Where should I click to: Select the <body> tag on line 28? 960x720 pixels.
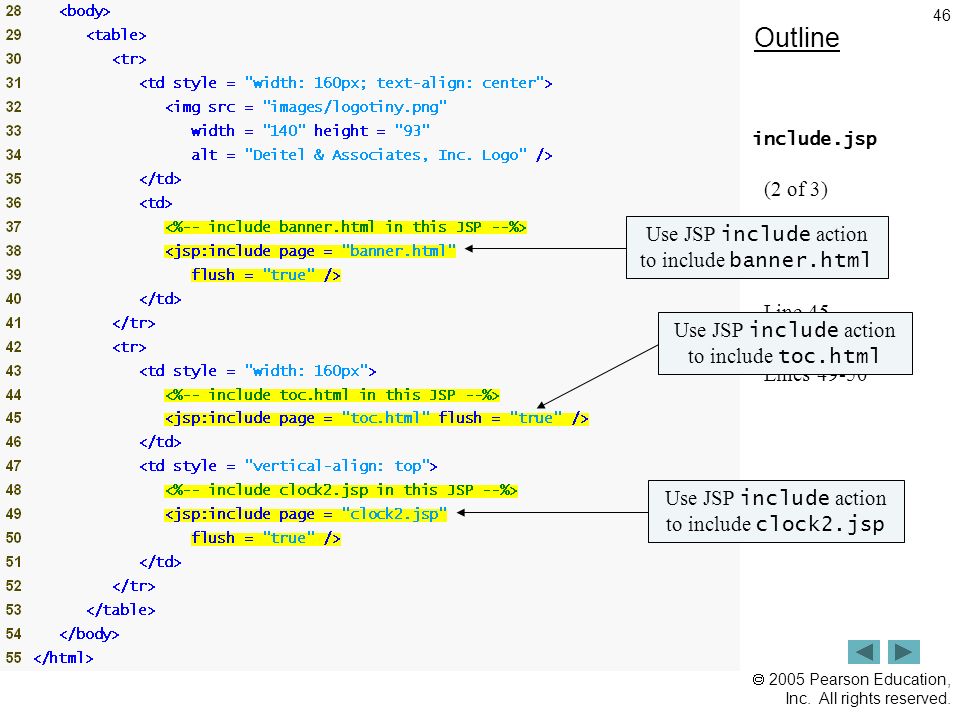click(x=84, y=12)
